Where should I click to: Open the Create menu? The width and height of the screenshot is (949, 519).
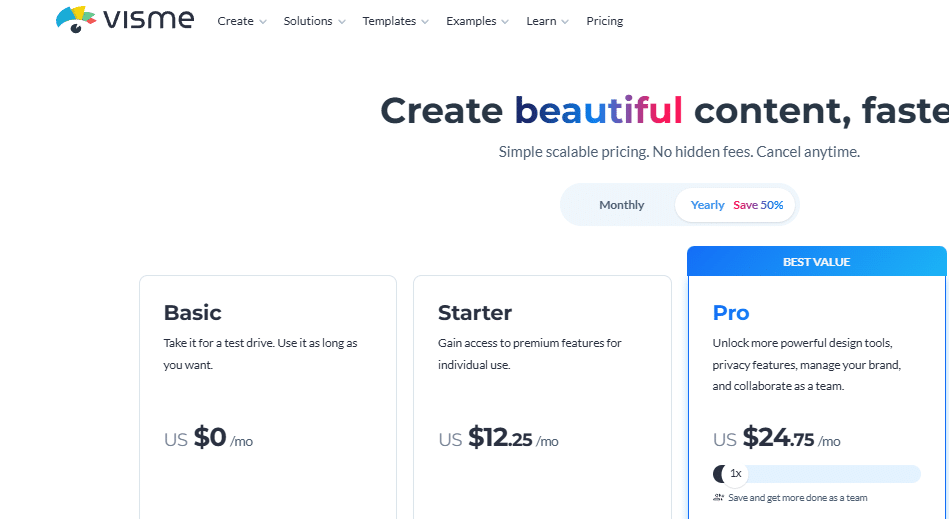242,21
